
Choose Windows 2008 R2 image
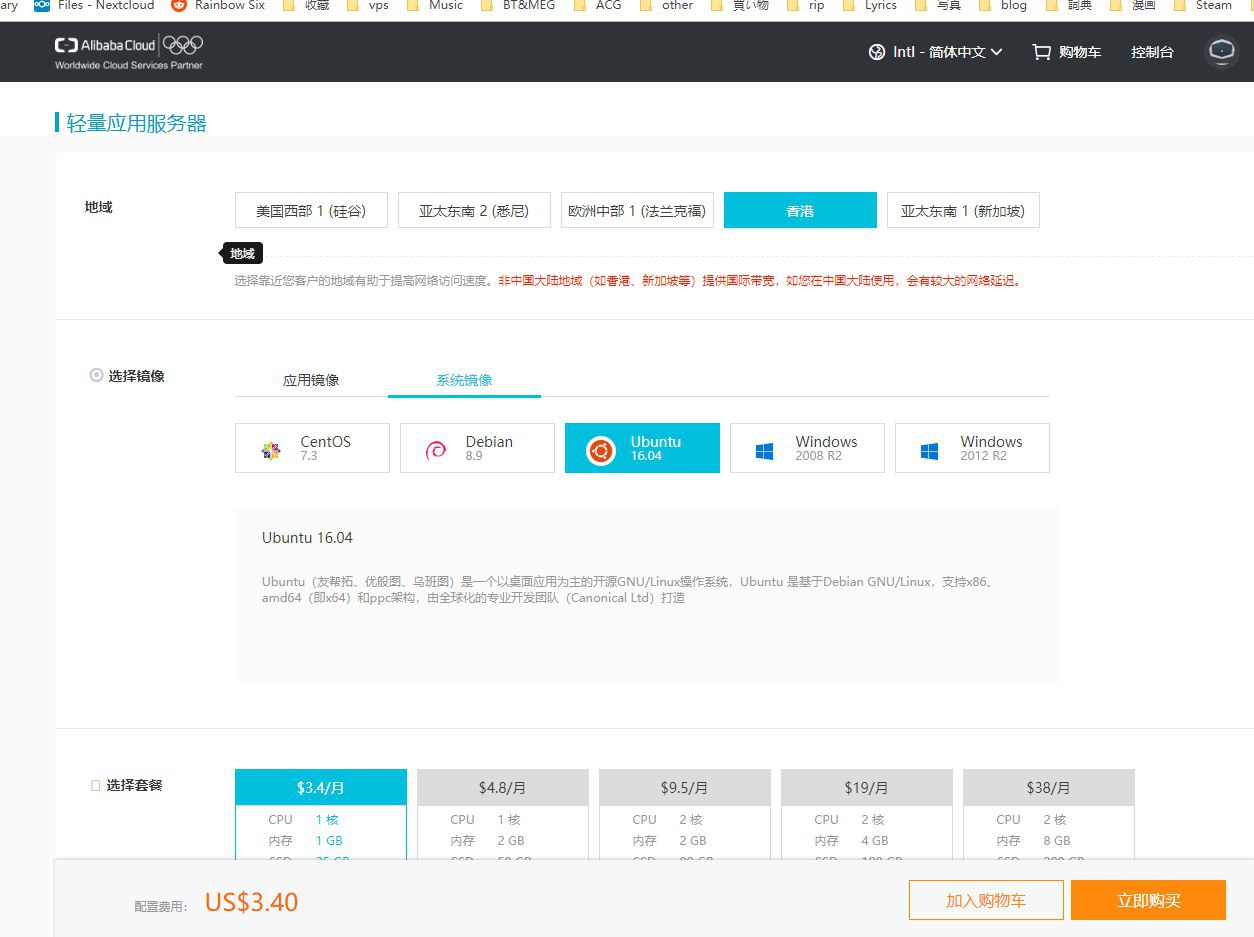(807, 448)
